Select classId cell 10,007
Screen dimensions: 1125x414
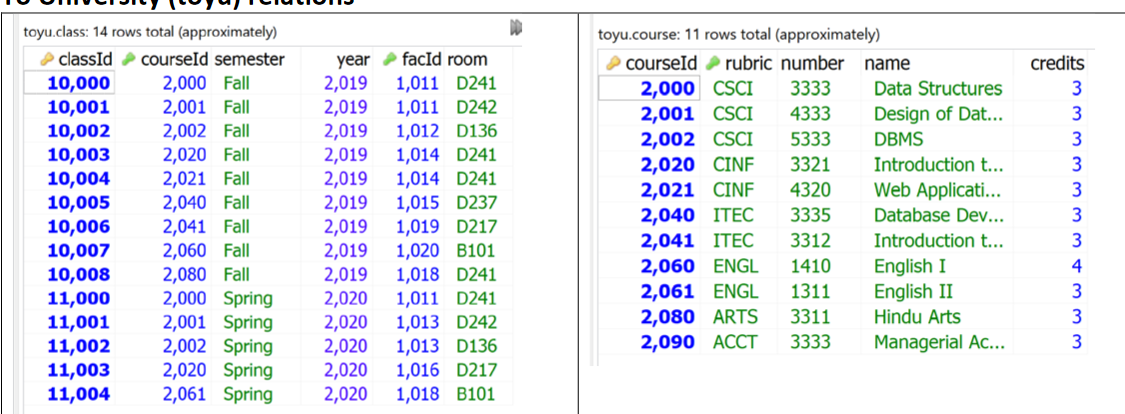[x=79, y=250]
